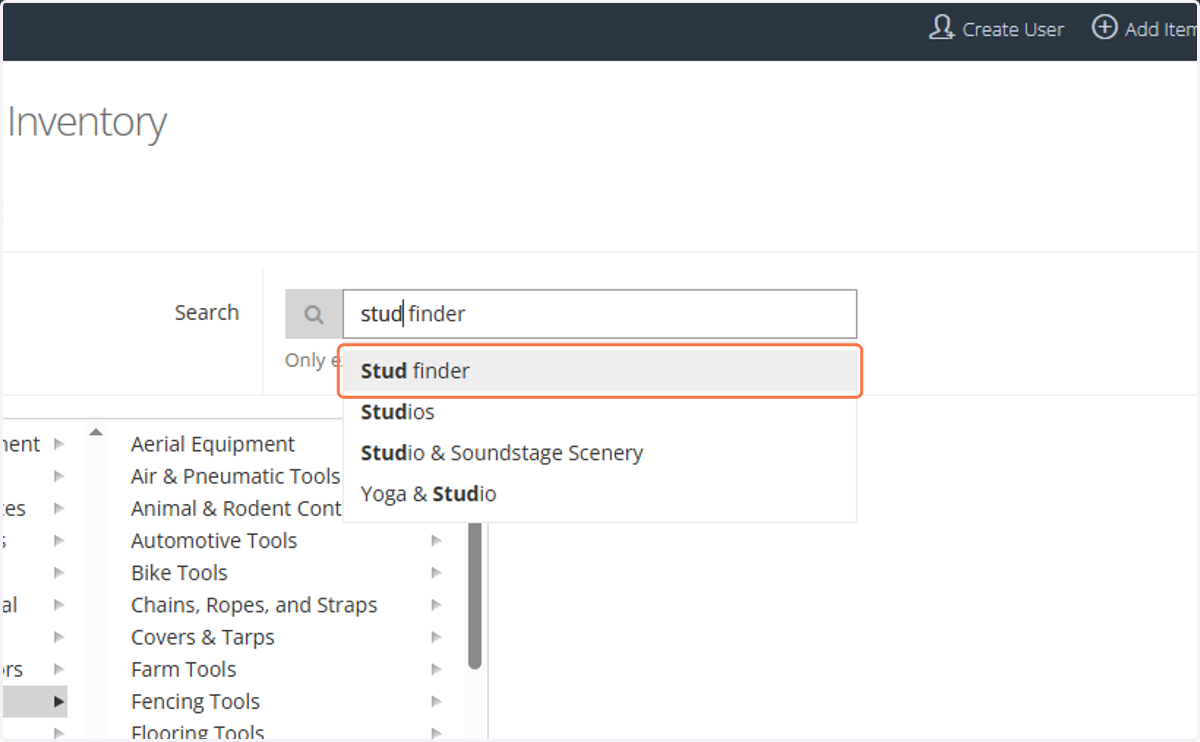Click the Inventory page heading
The height and width of the screenshot is (742, 1200).
(x=87, y=122)
